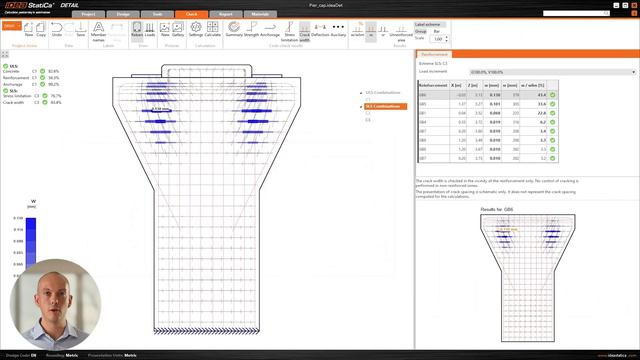
Task: Open the Load increment dropdown
Action: 553,72
